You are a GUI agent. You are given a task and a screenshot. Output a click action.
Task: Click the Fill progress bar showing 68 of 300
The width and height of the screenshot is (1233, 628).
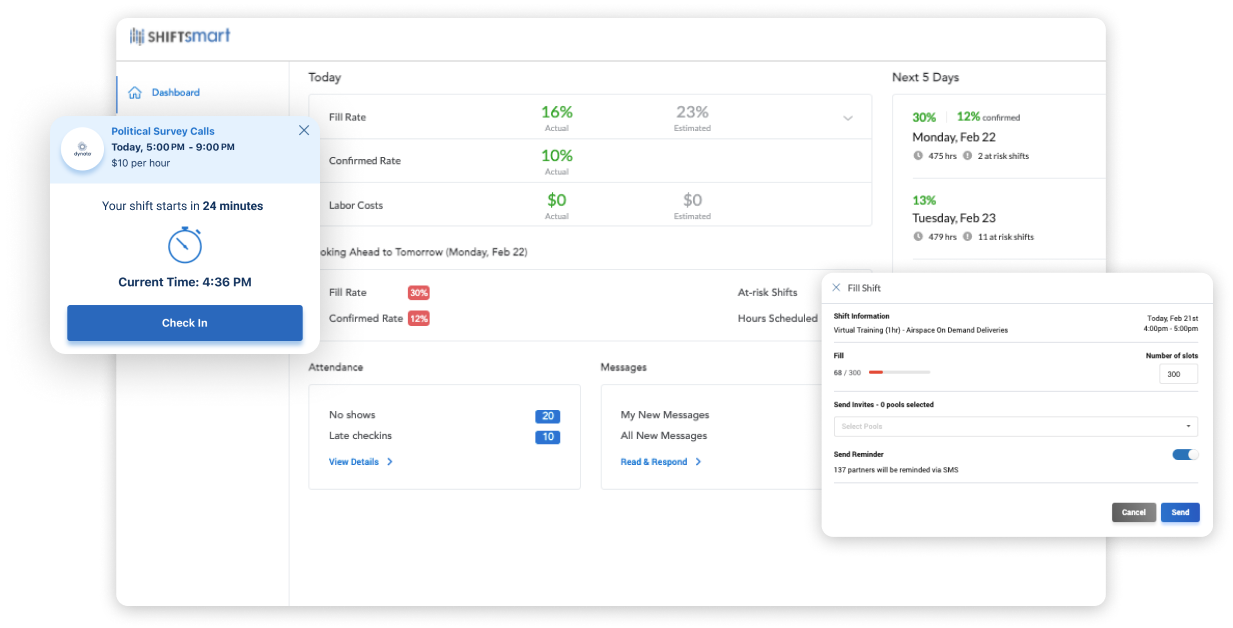[900, 371]
